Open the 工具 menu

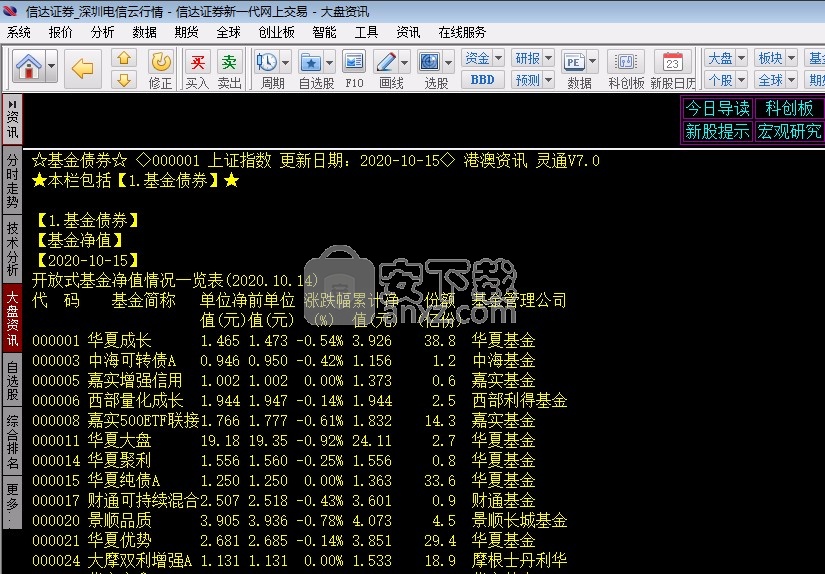[366, 33]
